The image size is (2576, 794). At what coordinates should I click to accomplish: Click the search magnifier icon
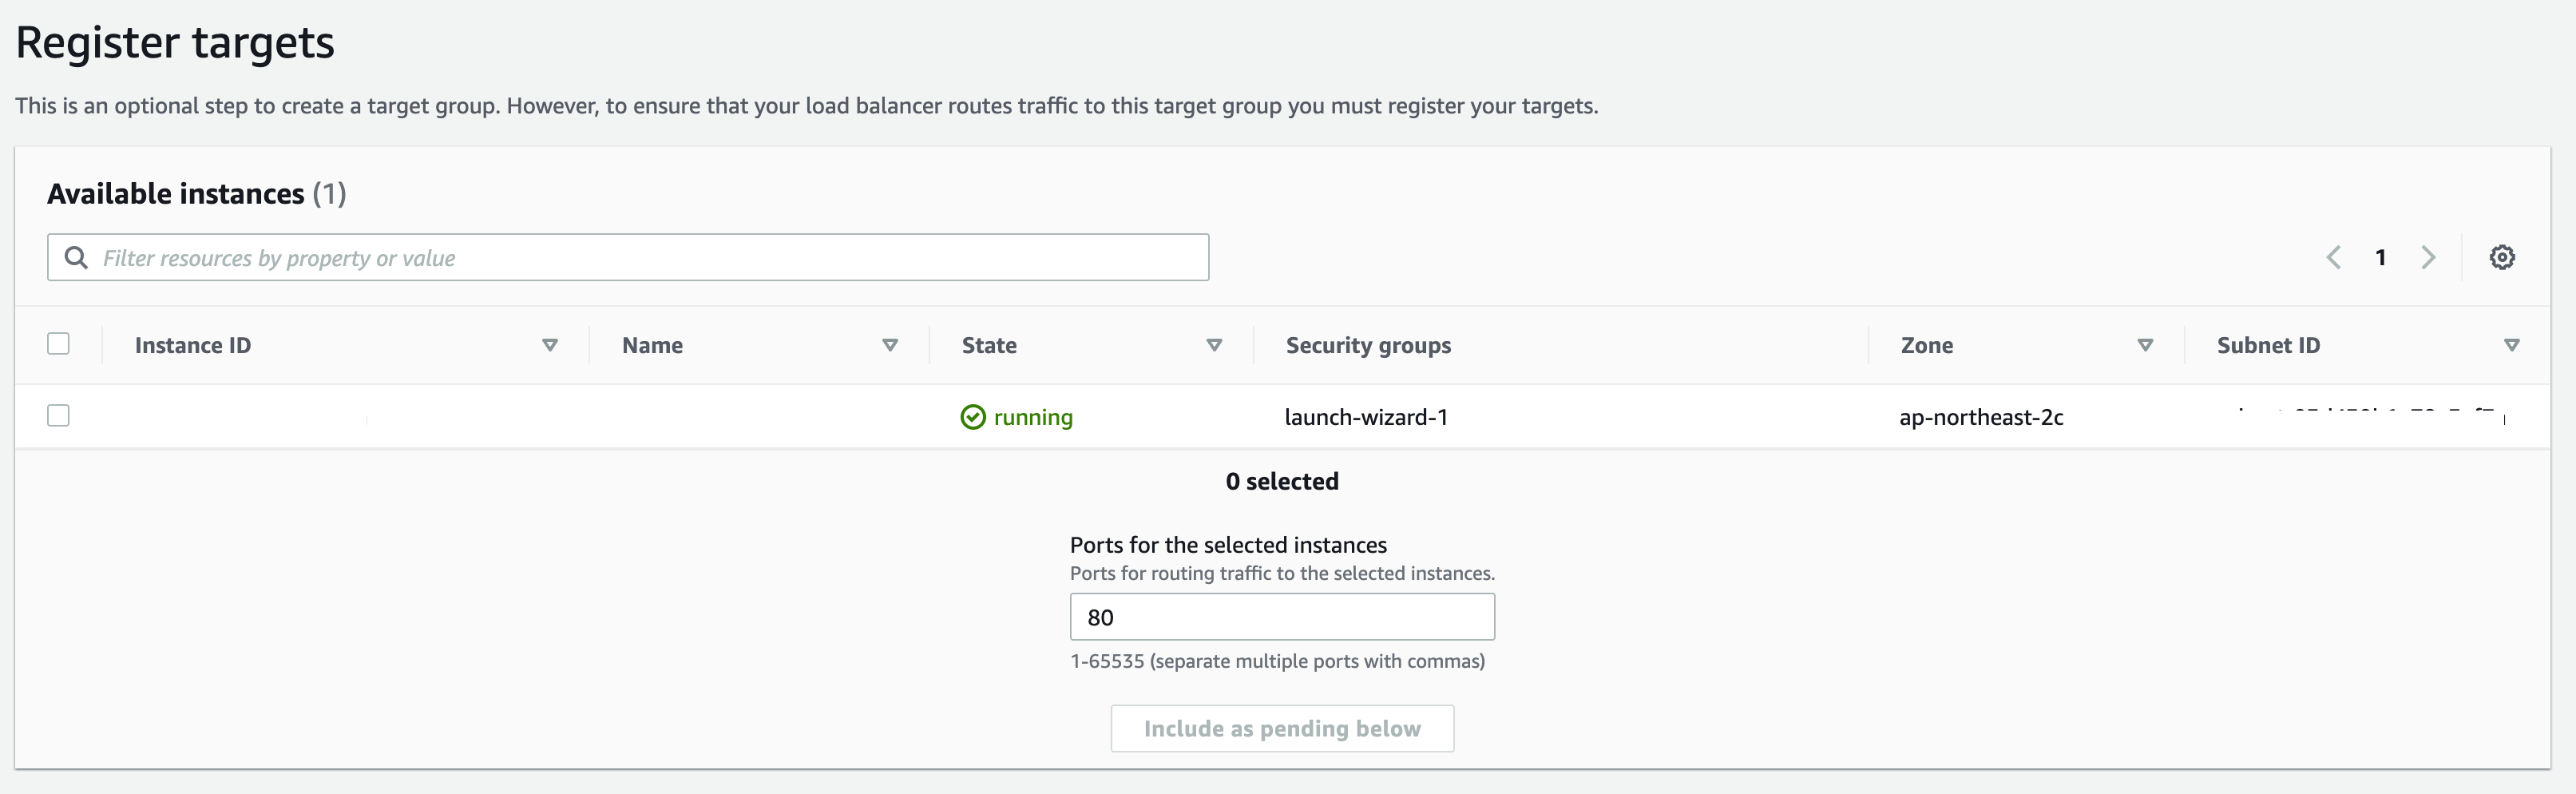point(76,258)
